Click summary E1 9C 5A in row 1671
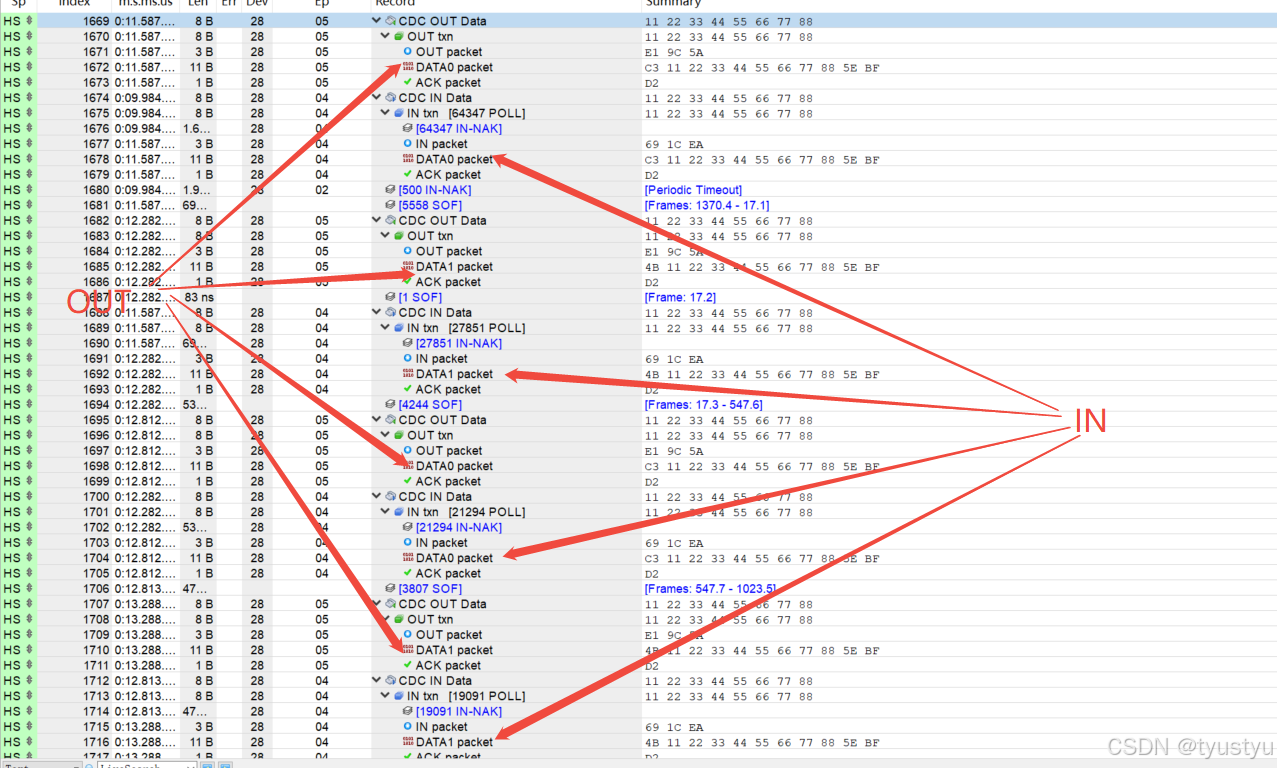The height and width of the screenshot is (768, 1277). [674, 52]
